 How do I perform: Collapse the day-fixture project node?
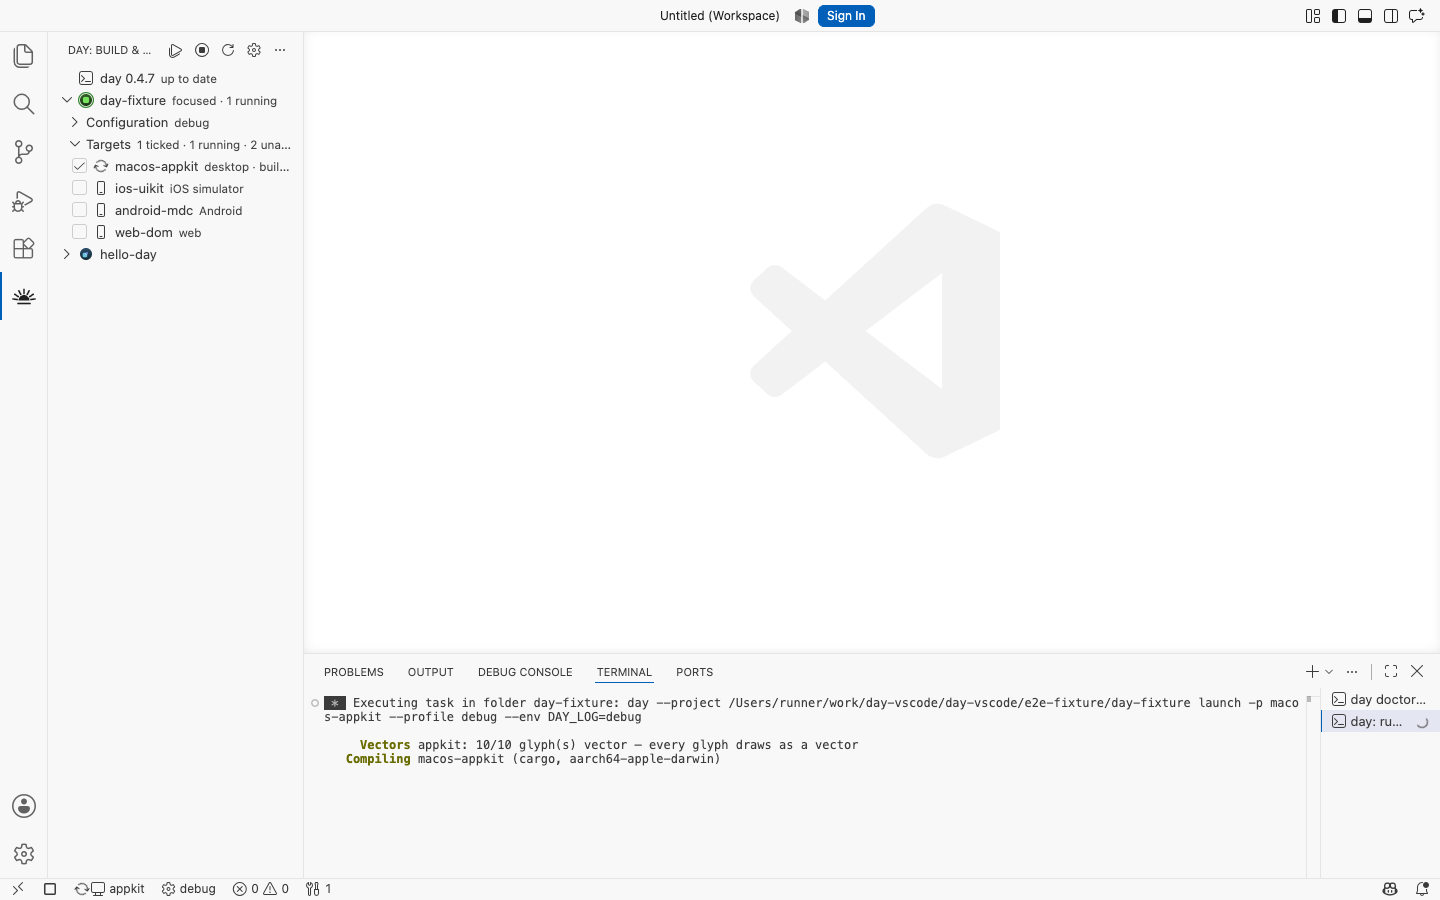[x=67, y=100]
